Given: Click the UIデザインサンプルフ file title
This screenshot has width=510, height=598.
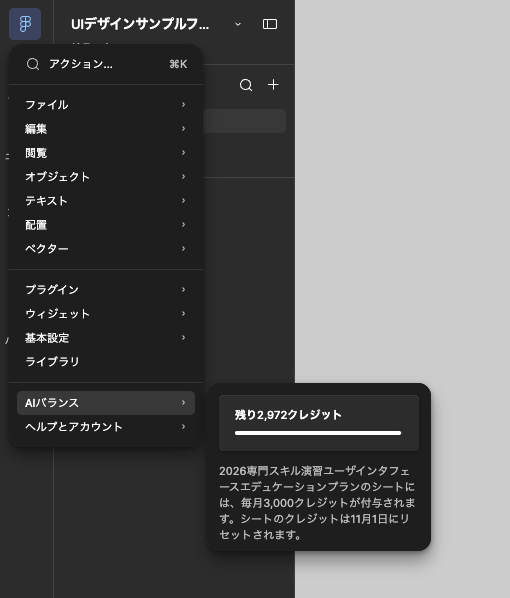Looking at the screenshot, I should pyautogui.click(x=140, y=24).
